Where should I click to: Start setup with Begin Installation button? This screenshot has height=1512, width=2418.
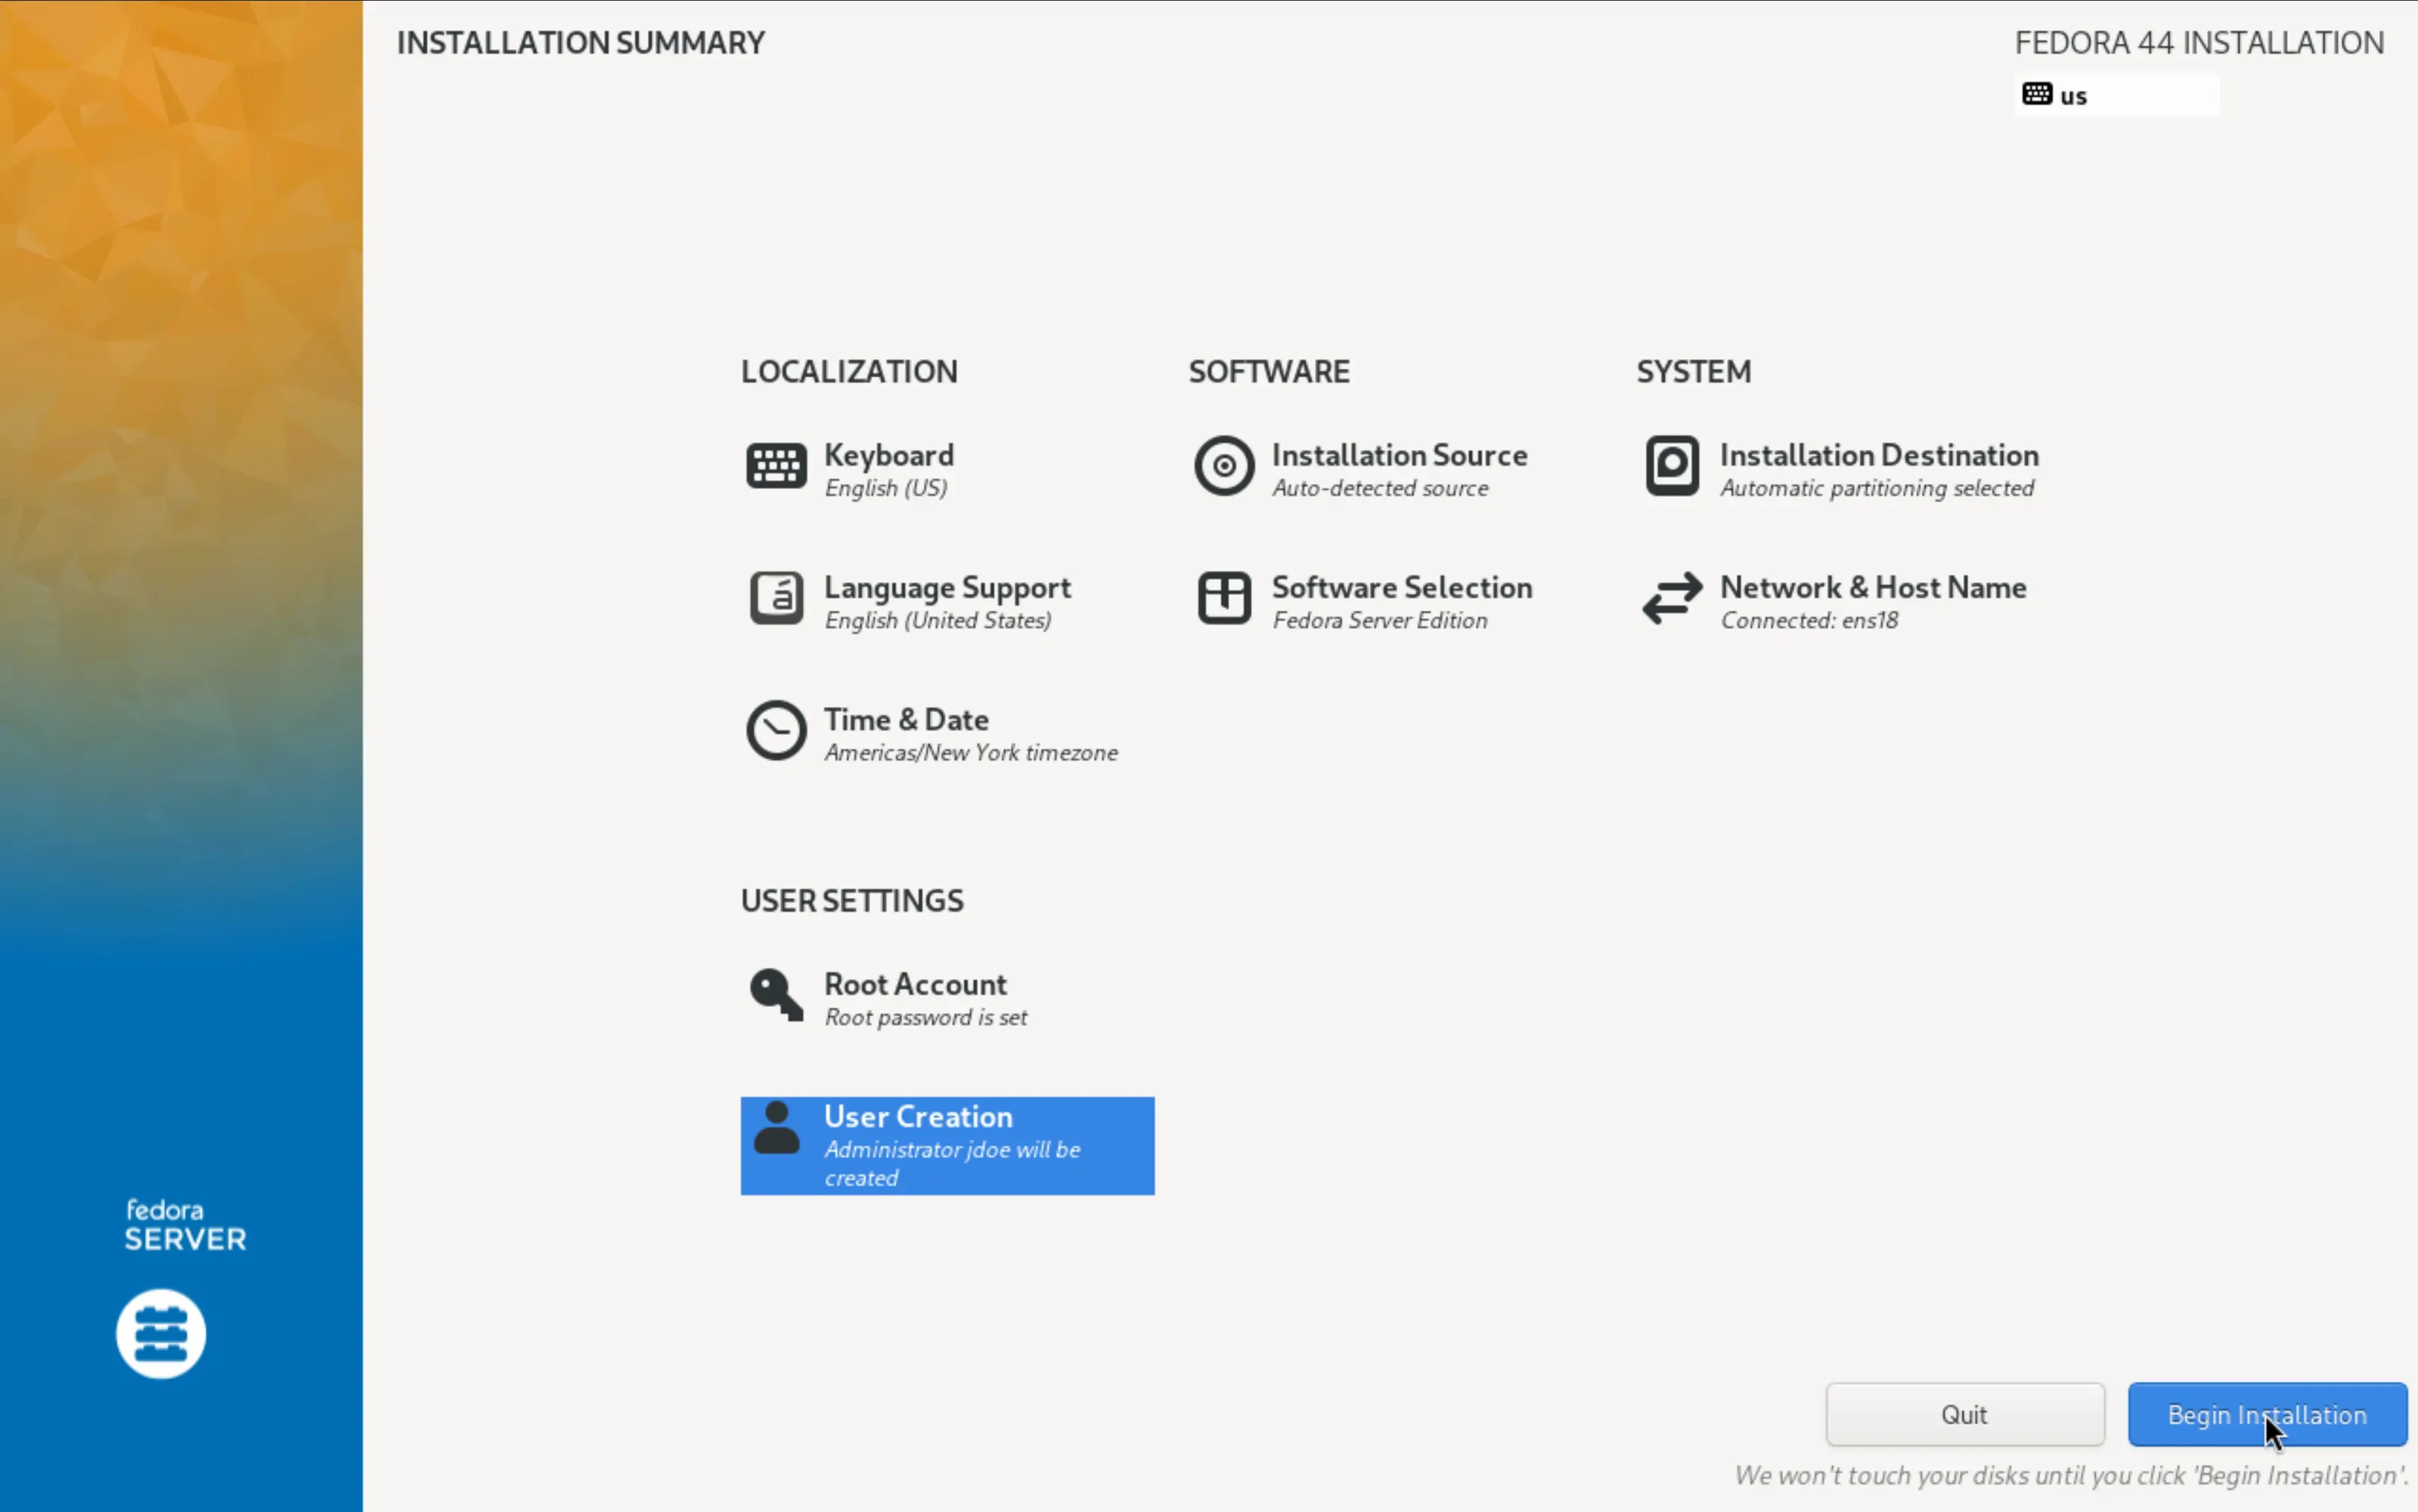coord(2267,1415)
